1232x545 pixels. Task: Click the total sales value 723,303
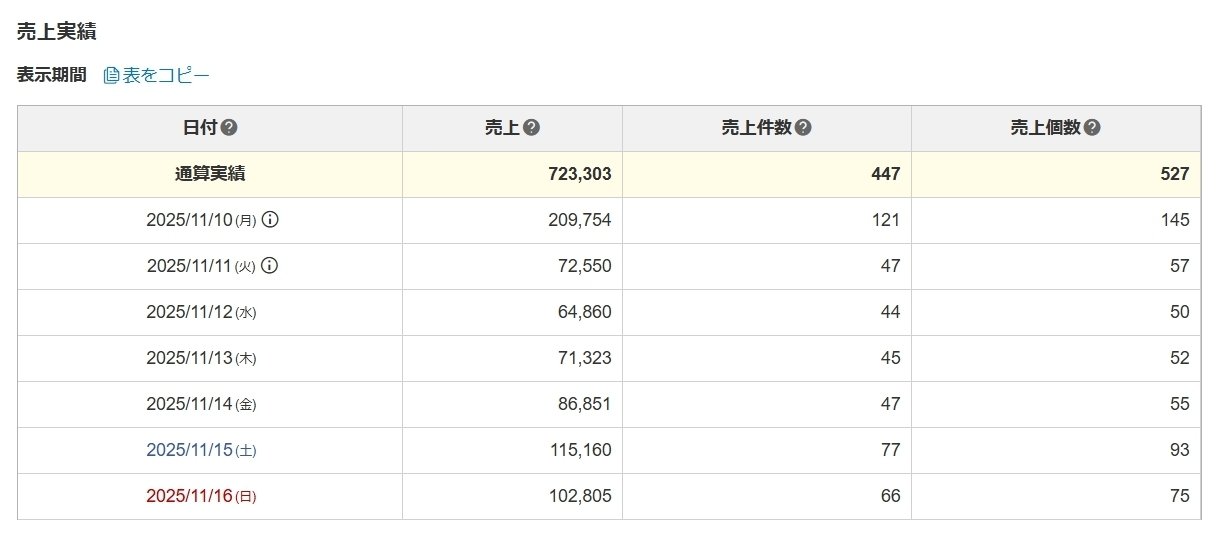pyautogui.click(x=580, y=174)
